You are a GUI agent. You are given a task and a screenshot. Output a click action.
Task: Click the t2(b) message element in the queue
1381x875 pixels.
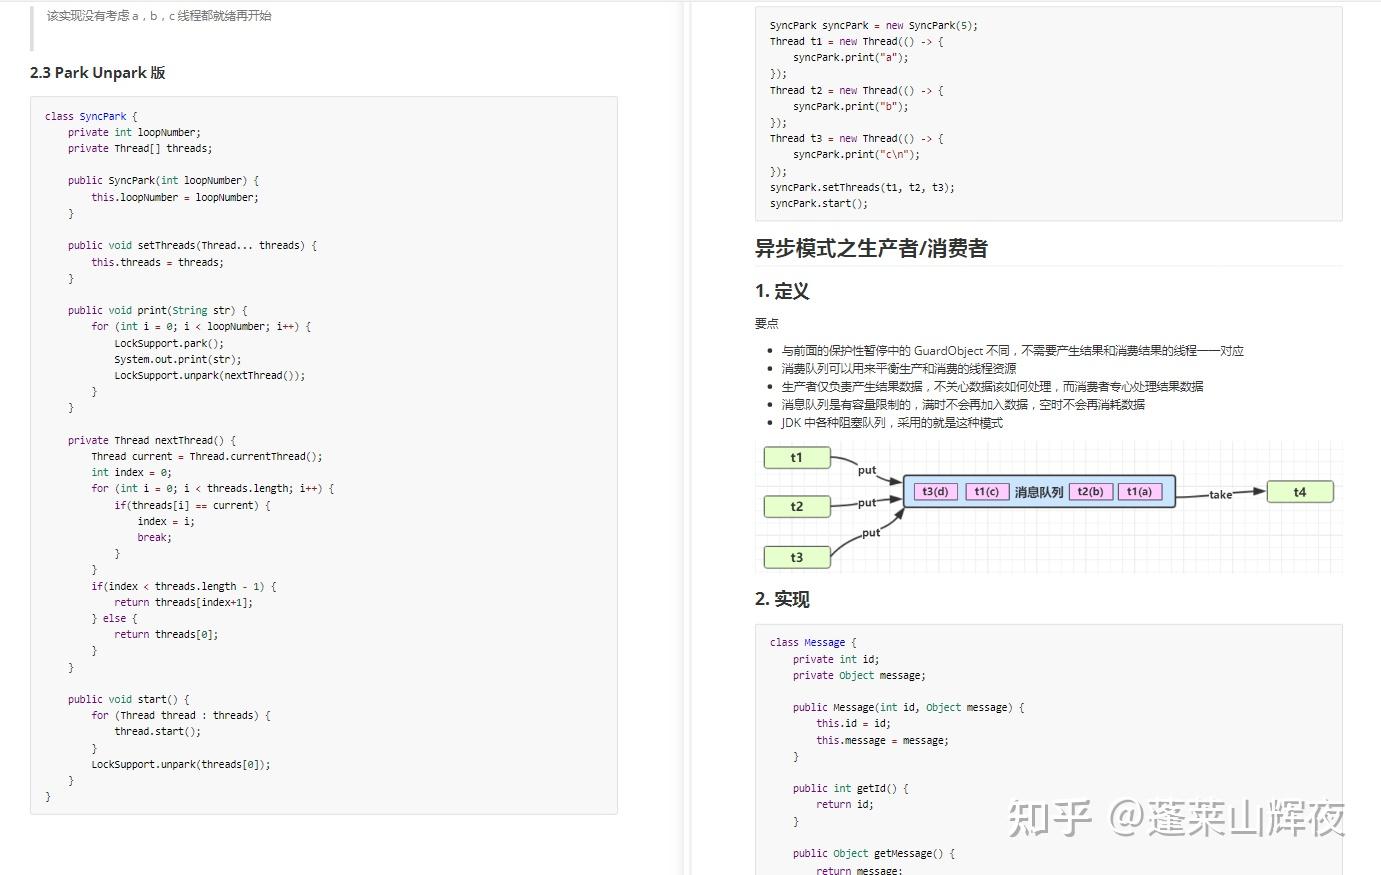coord(1089,491)
